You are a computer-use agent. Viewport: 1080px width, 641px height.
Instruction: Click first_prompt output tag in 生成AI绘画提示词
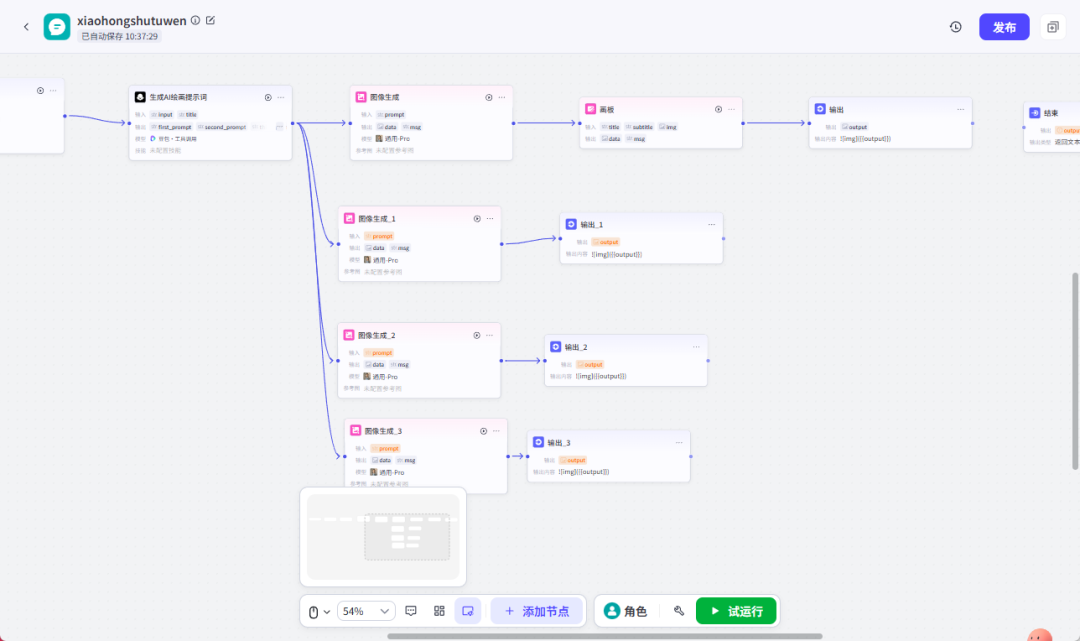coord(172,127)
